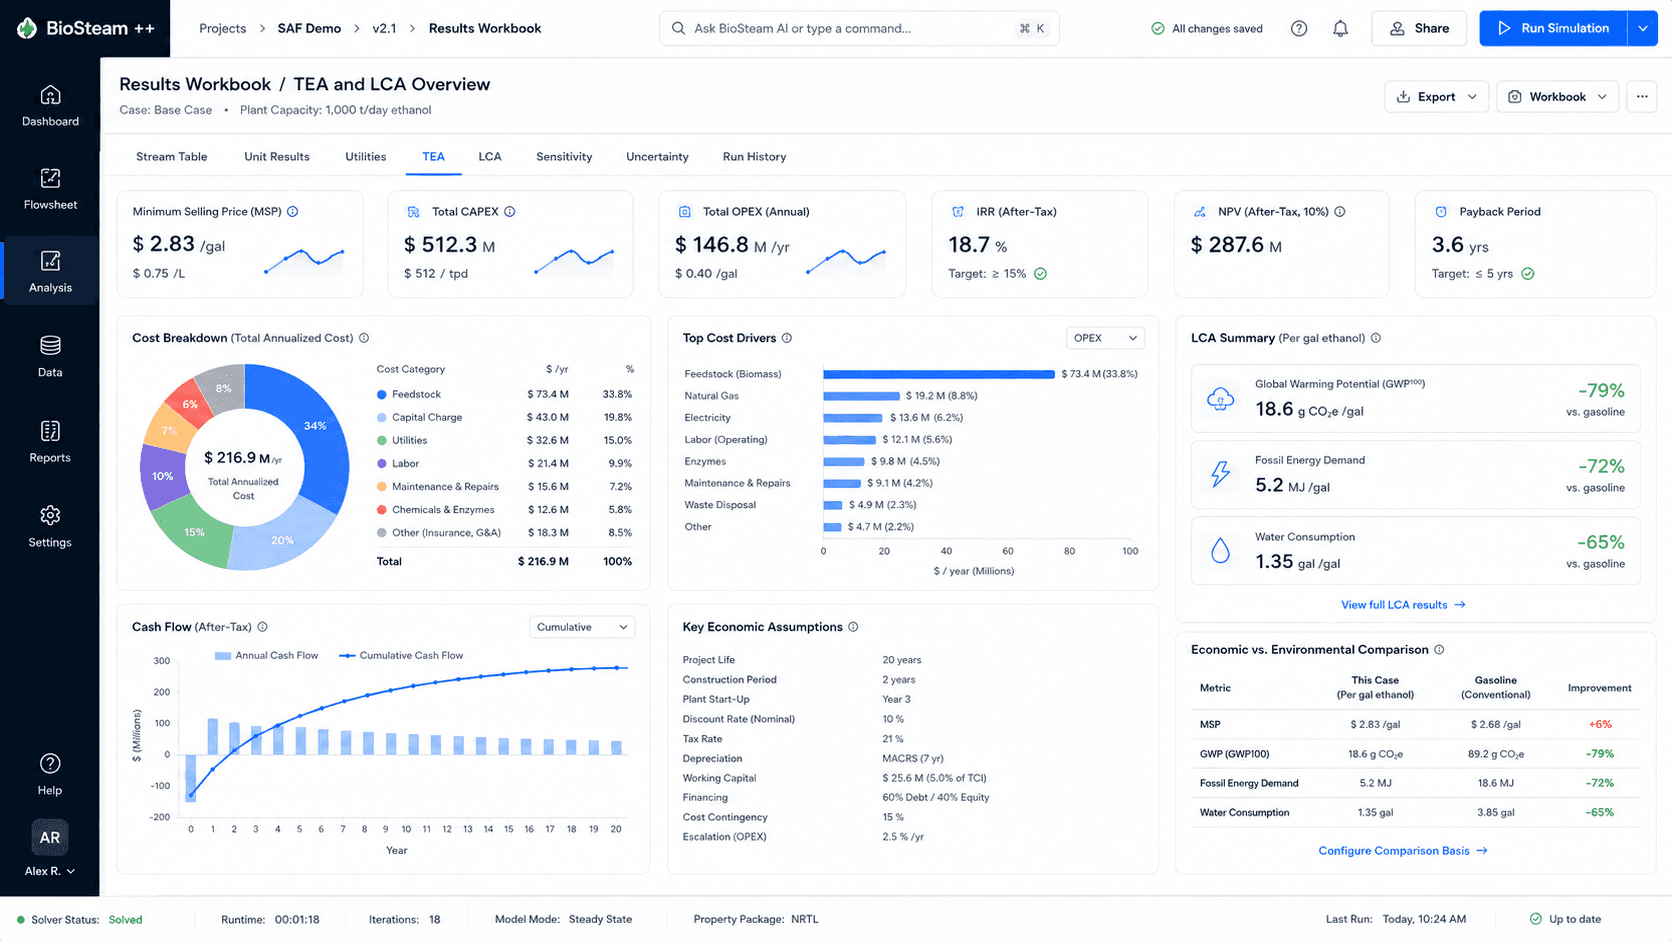This screenshot has height=941, width=1672.
Task: Click the Feedstock blue legend swatch
Action: [382, 395]
